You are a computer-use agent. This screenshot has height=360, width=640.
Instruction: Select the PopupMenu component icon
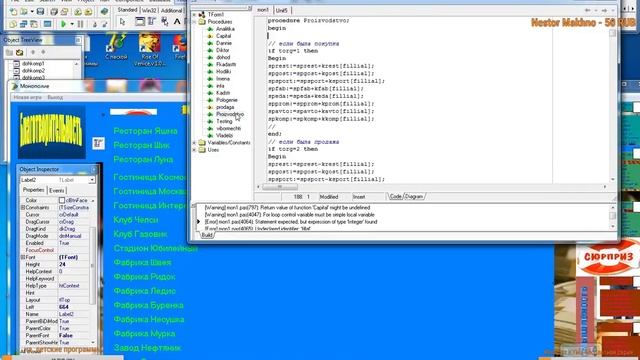pos(164,21)
